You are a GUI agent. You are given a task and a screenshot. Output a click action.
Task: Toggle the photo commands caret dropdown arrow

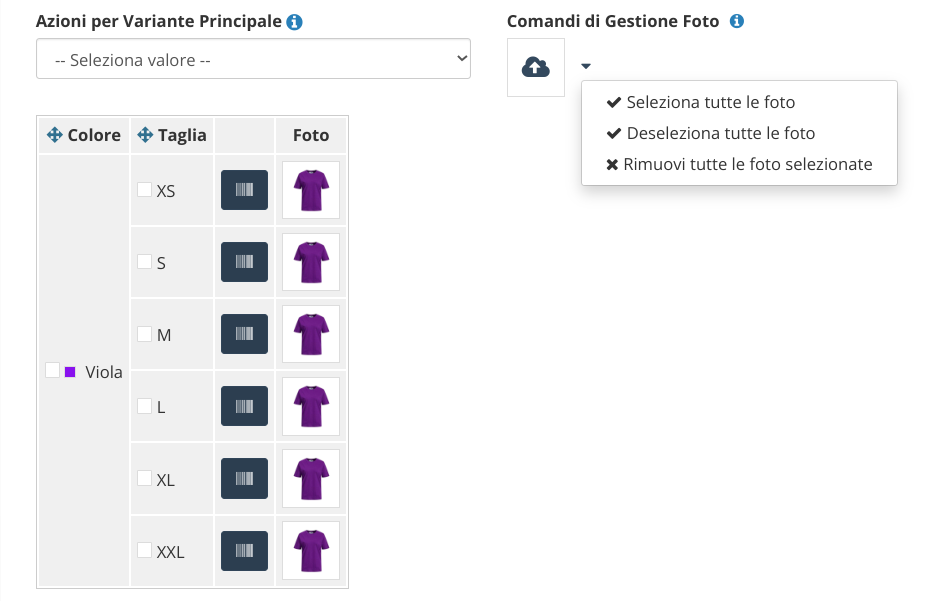tap(586, 66)
